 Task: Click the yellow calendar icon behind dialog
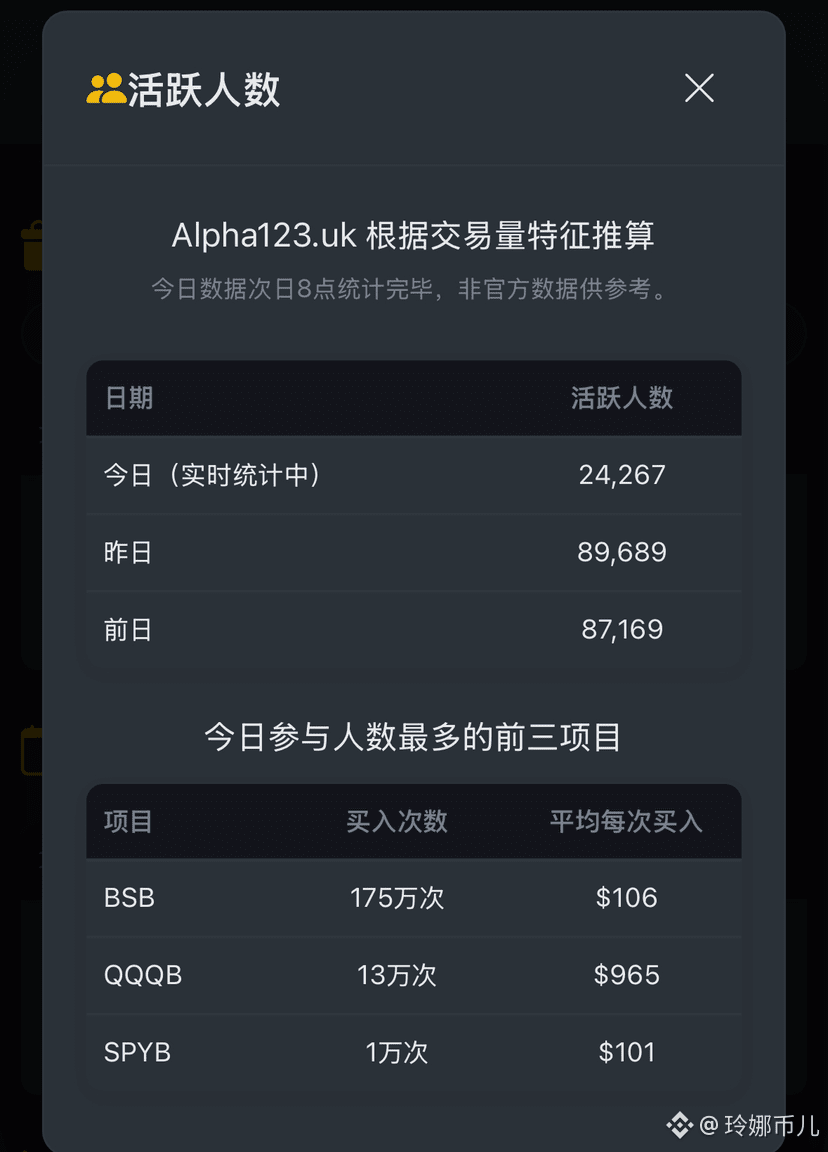tap(31, 750)
